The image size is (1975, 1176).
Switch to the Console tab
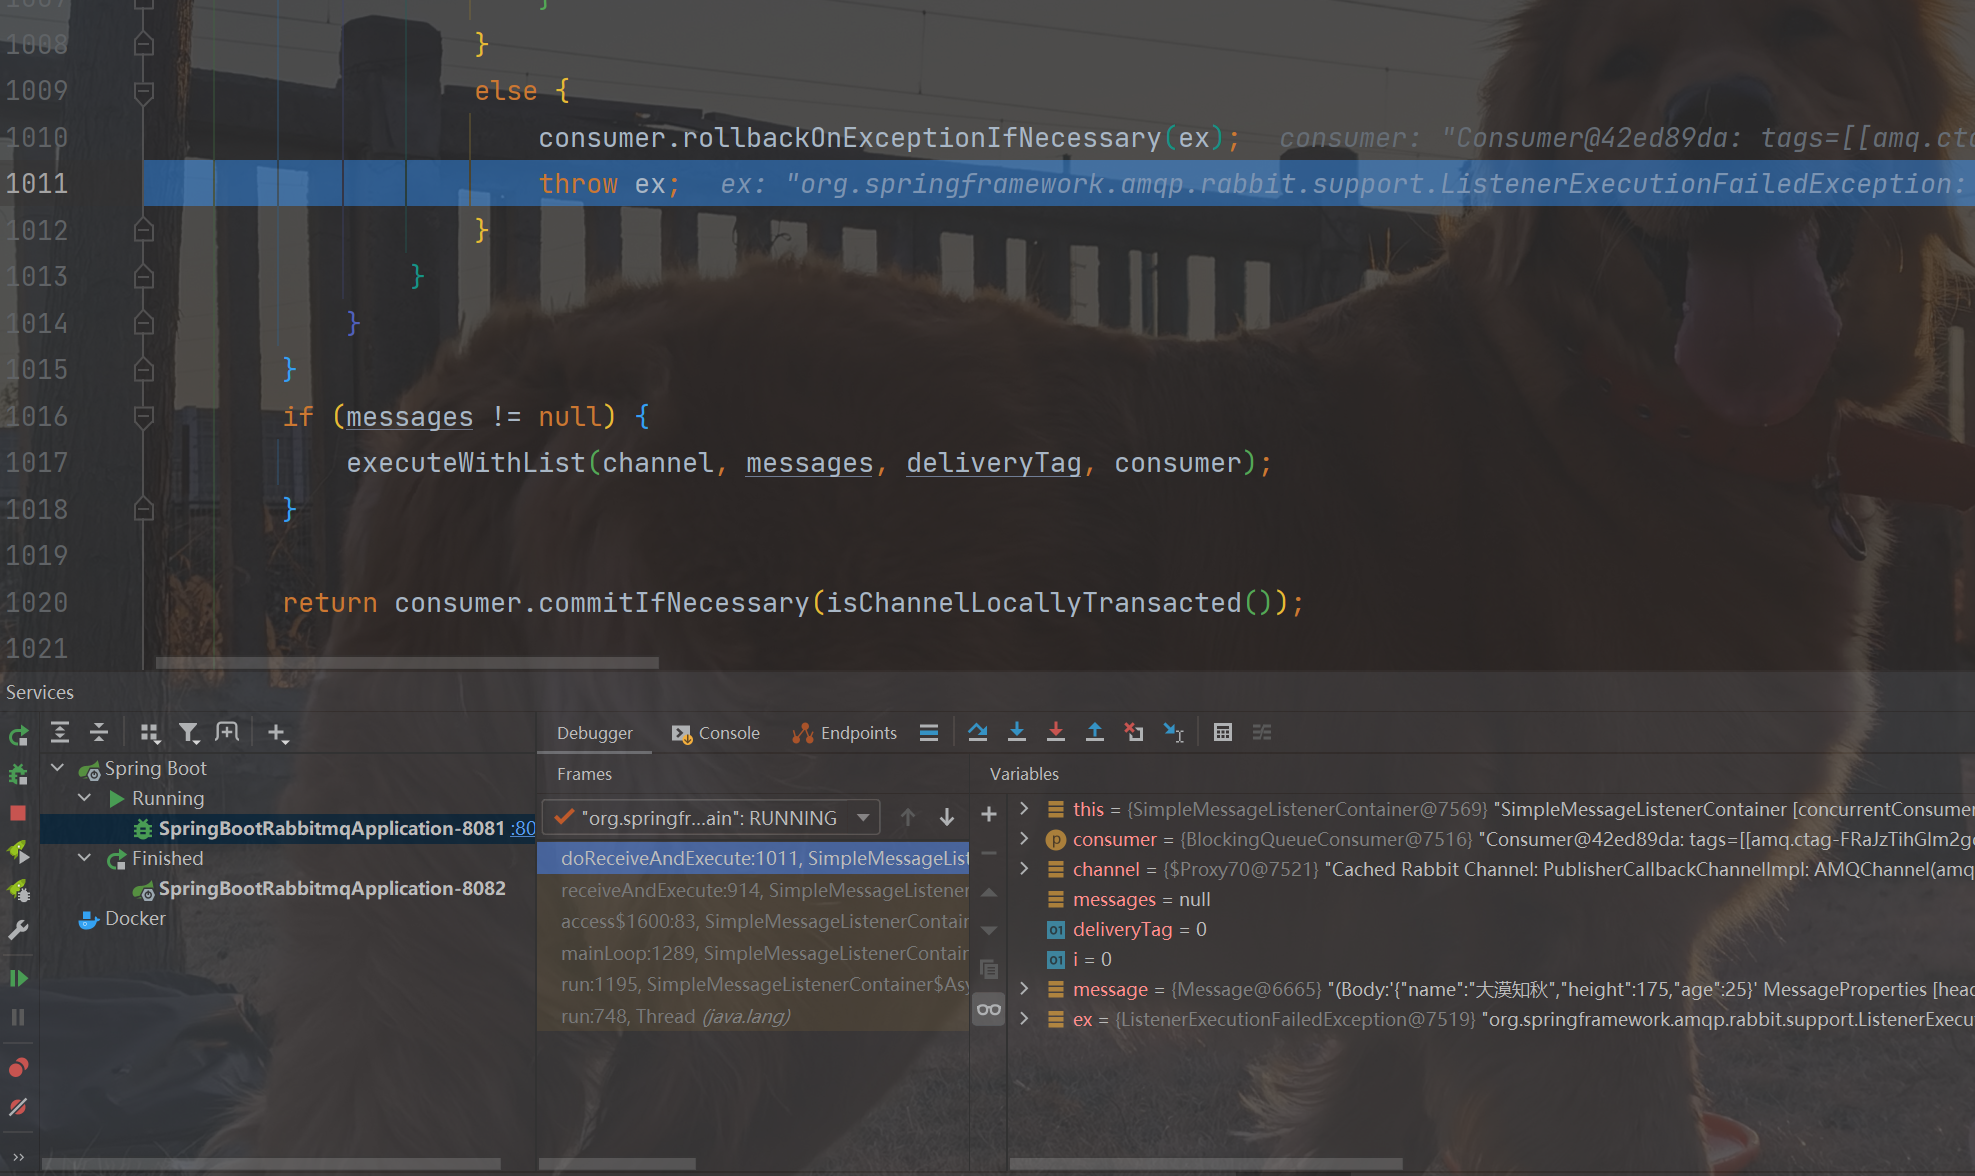716,733
